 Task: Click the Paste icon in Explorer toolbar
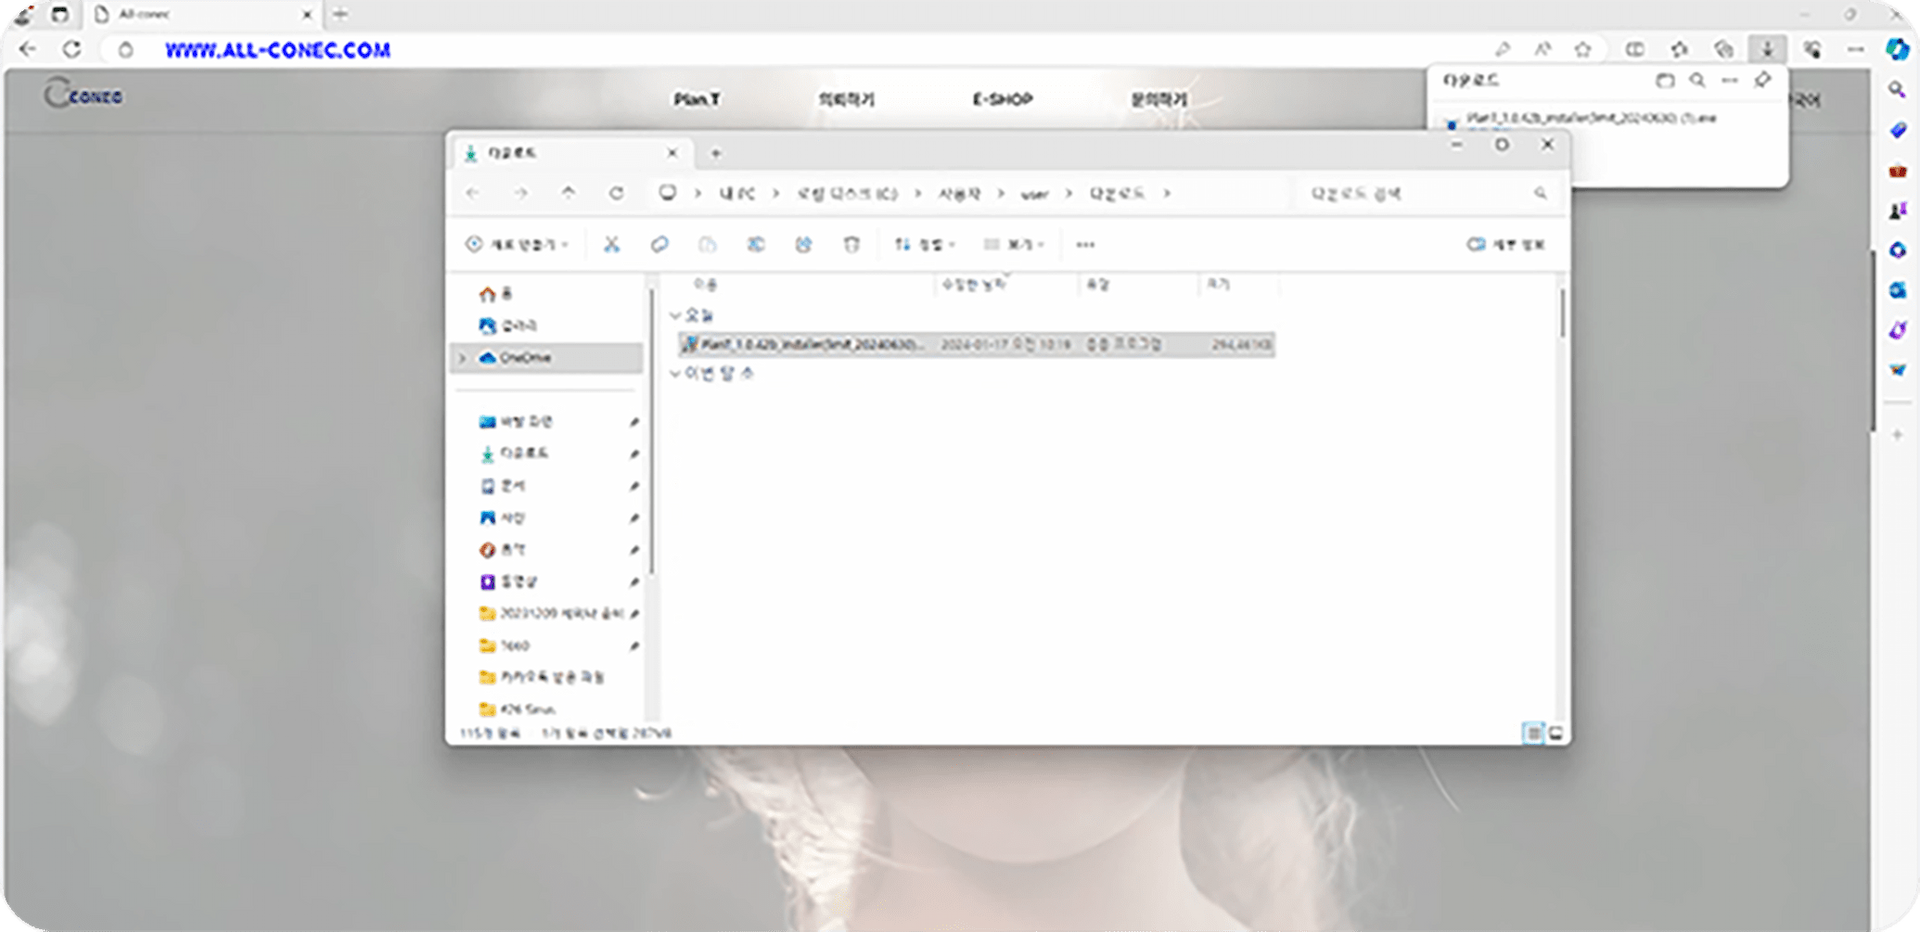[x=707, y=244]
